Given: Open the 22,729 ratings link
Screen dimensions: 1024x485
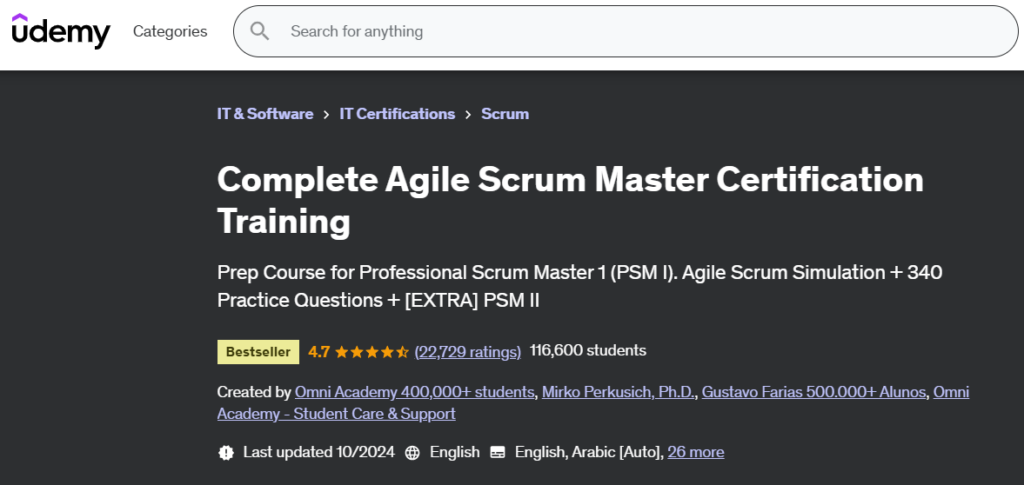Looking at the screenshot, I should click(468, 352).
